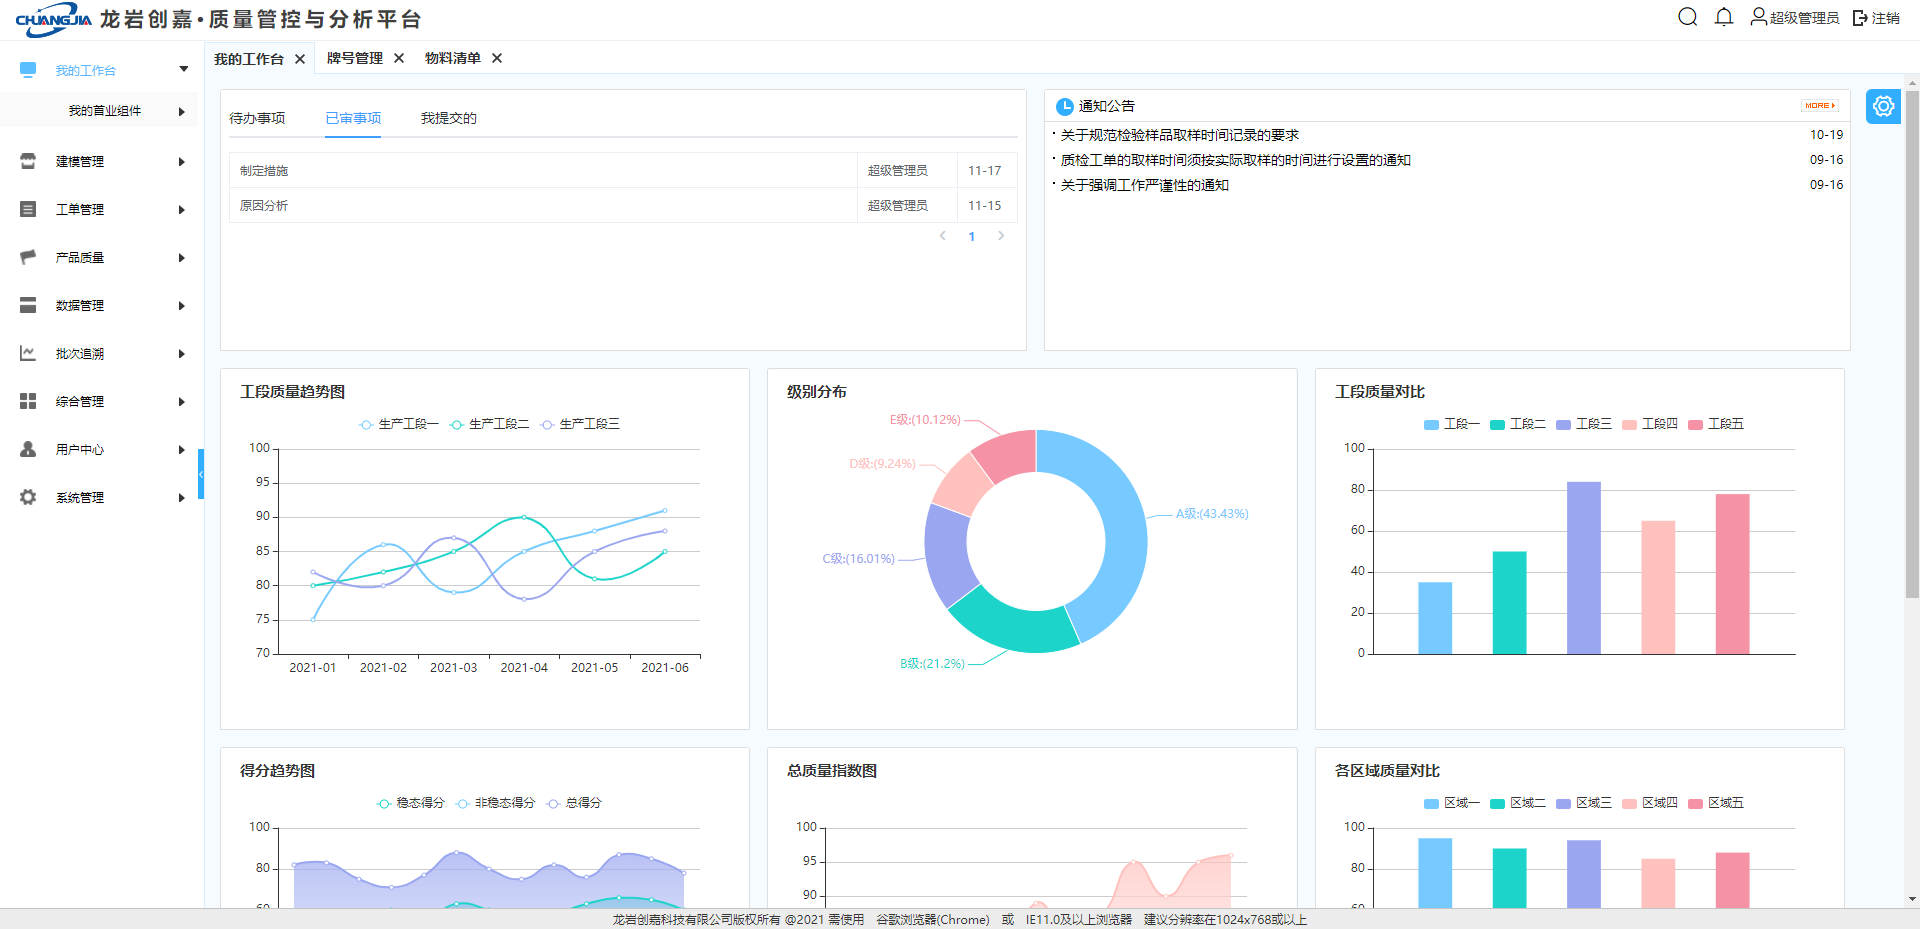This screenshot has height=929, width=1920.
Task: Click the 数据管理 sidebar icon
Action: pos(28,305)
